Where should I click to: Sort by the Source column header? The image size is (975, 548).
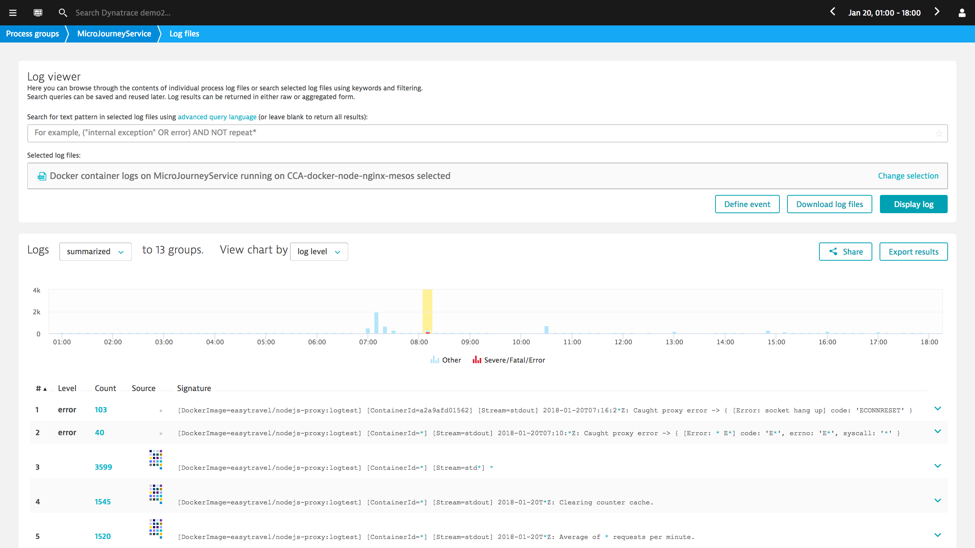pos(144,388)
